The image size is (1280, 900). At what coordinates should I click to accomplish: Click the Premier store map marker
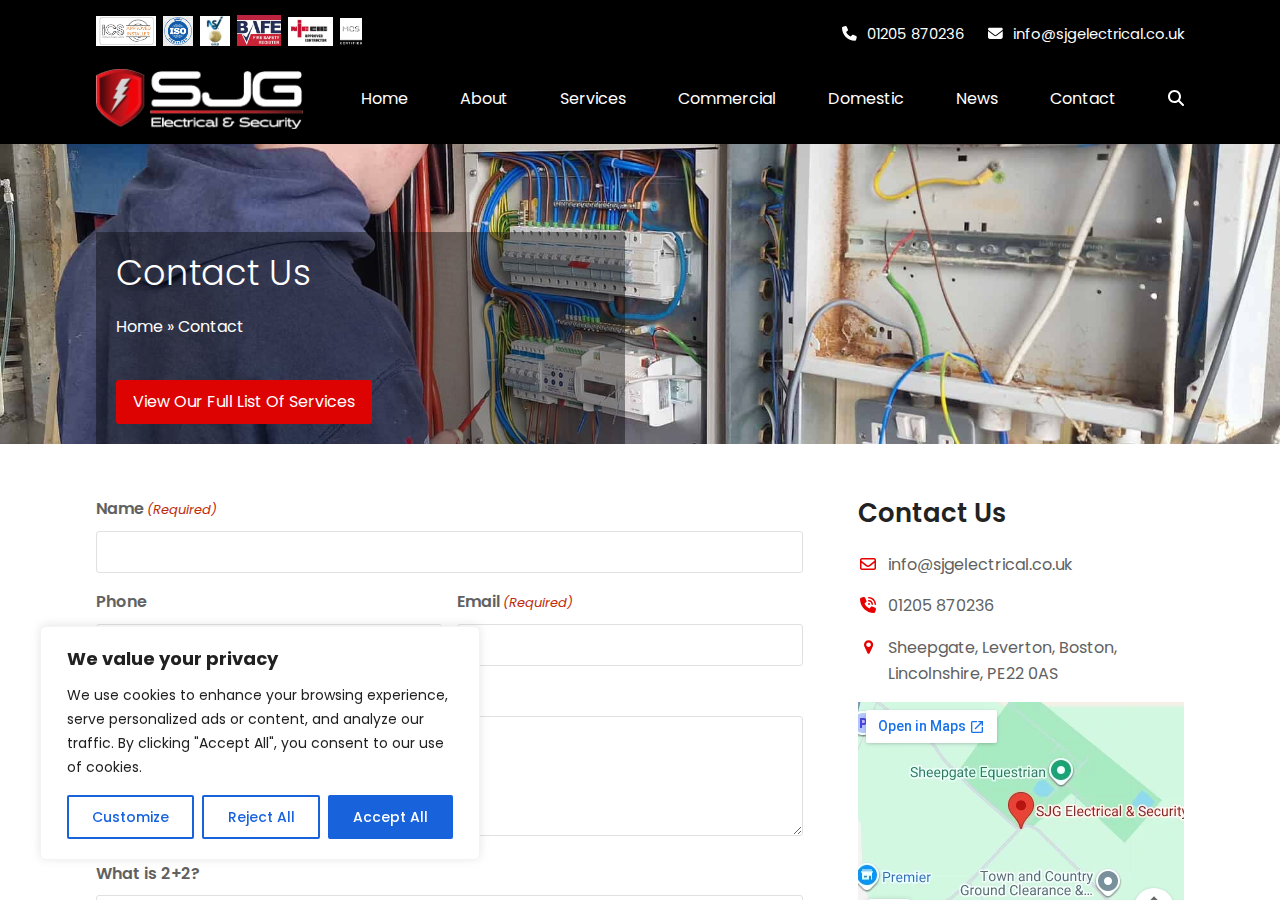coord(867,876)
